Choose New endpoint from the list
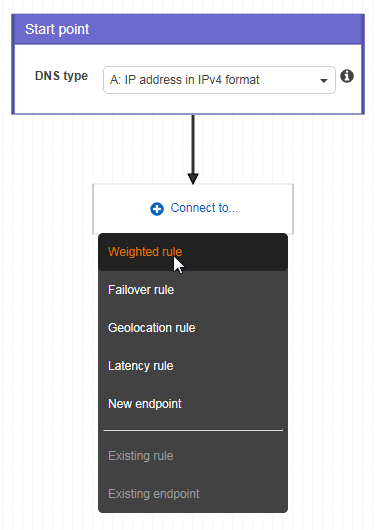This screenshot has height=530, width=378. point(193,404)
